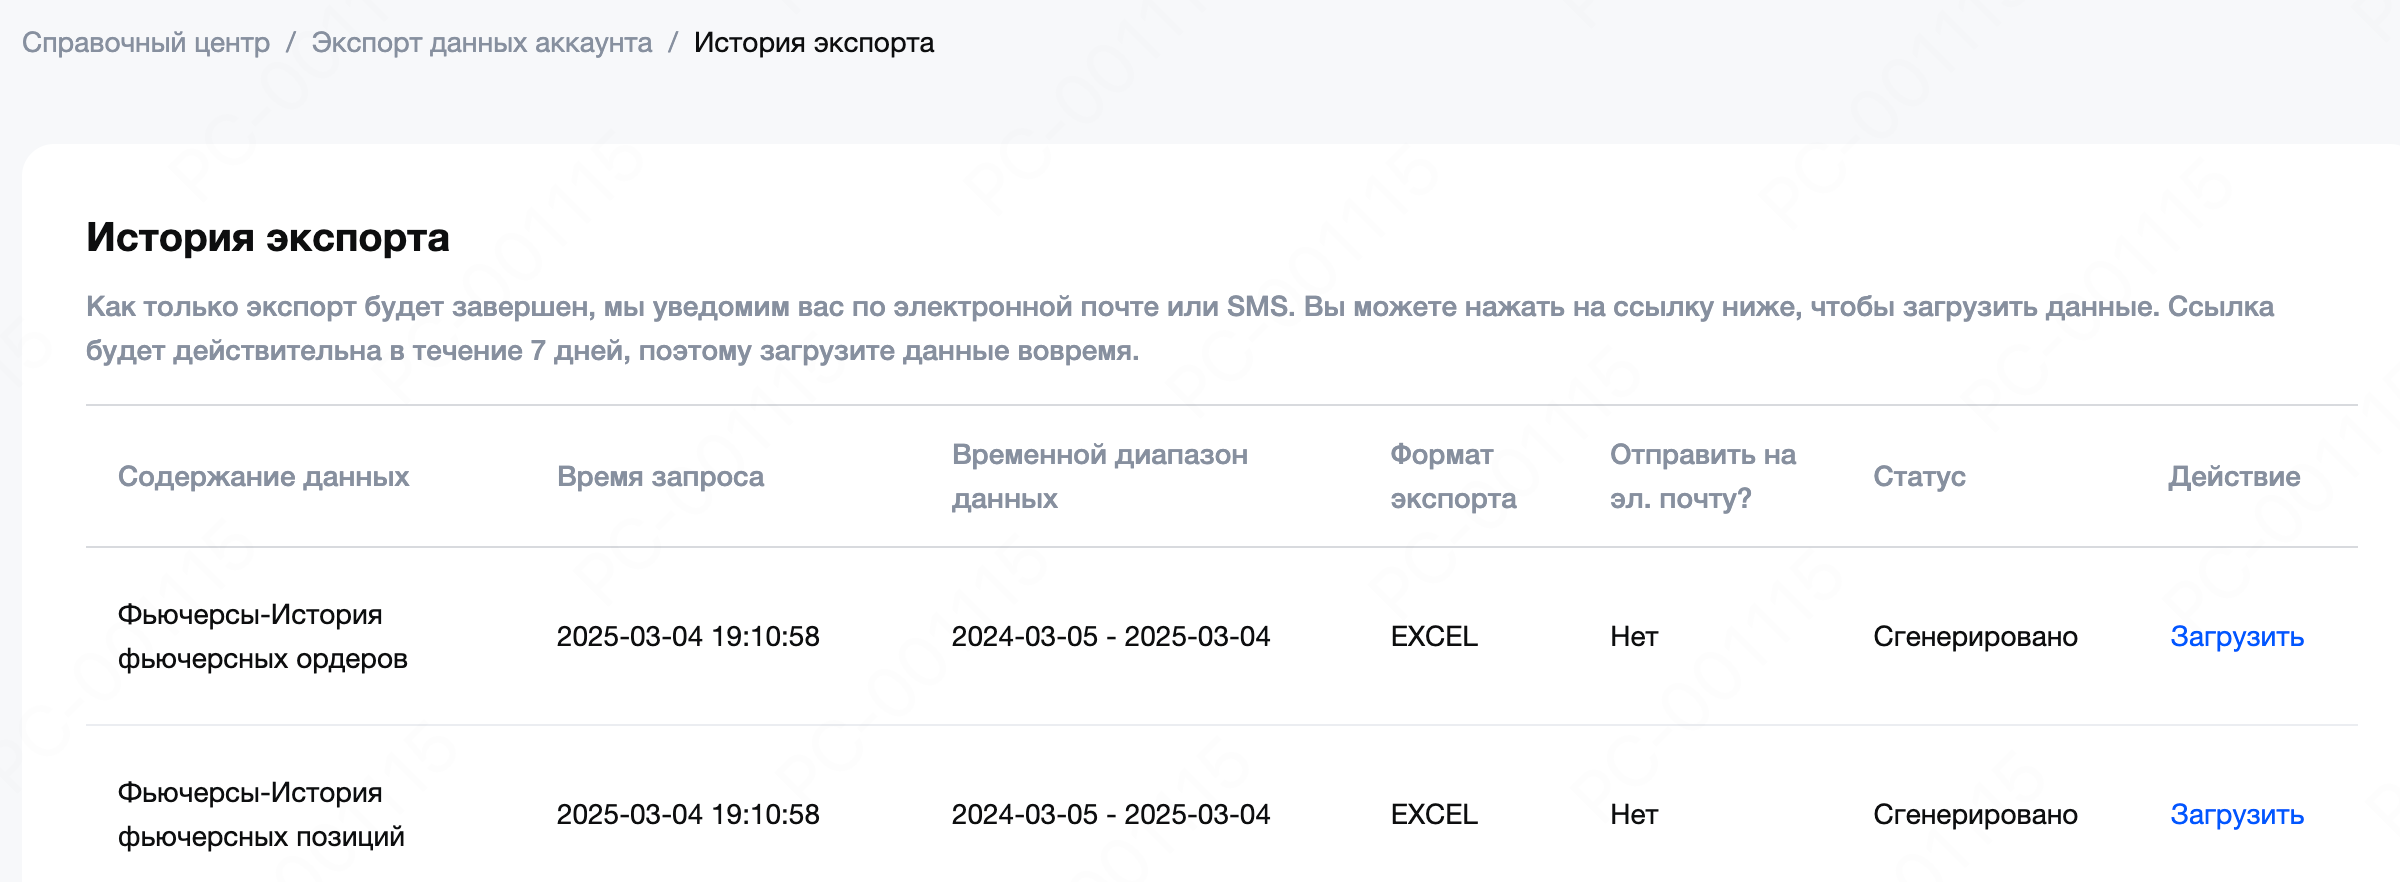Click Сгенерировано status in the фьючерсных позиций row
Screen dimensions: 2400x882
[1975, 815]
